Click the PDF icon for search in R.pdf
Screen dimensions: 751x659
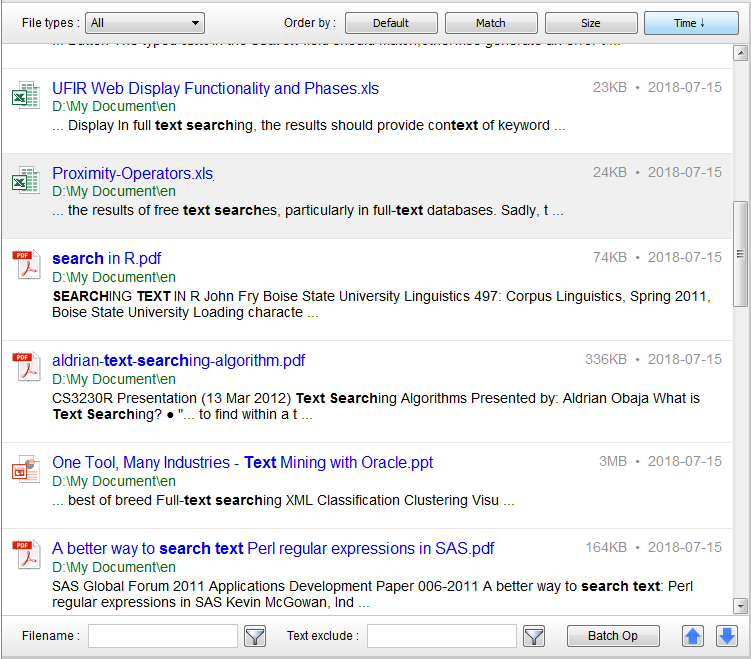click(x=25, y=267)
